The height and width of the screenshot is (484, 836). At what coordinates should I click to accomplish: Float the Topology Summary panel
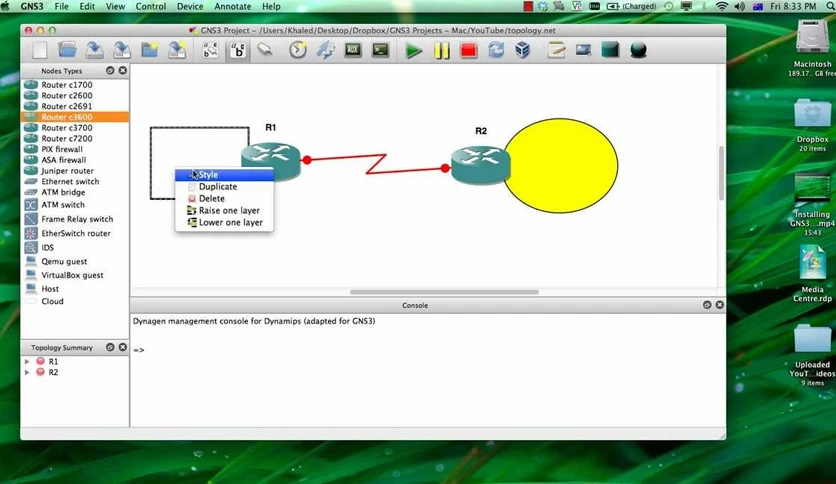tap(110, 347)
